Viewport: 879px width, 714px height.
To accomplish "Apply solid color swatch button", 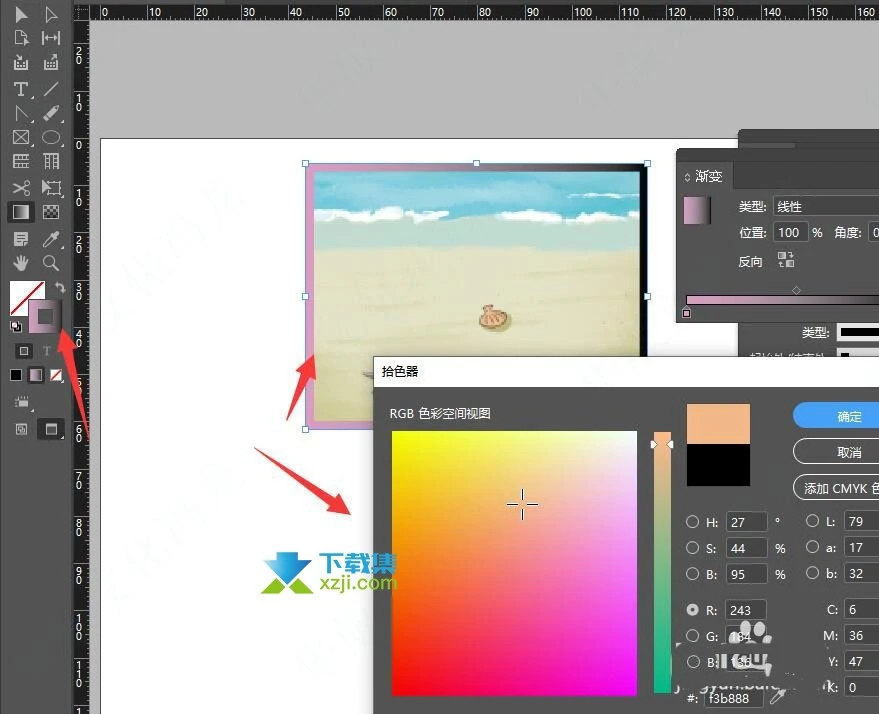I will 16,375.
